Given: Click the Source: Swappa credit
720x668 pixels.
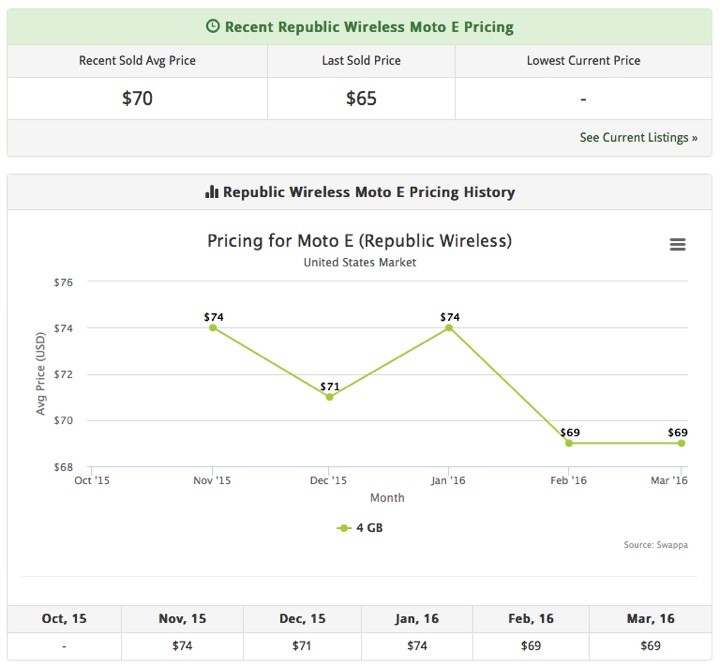Looking at the screenshot, I should coord(656,545).
